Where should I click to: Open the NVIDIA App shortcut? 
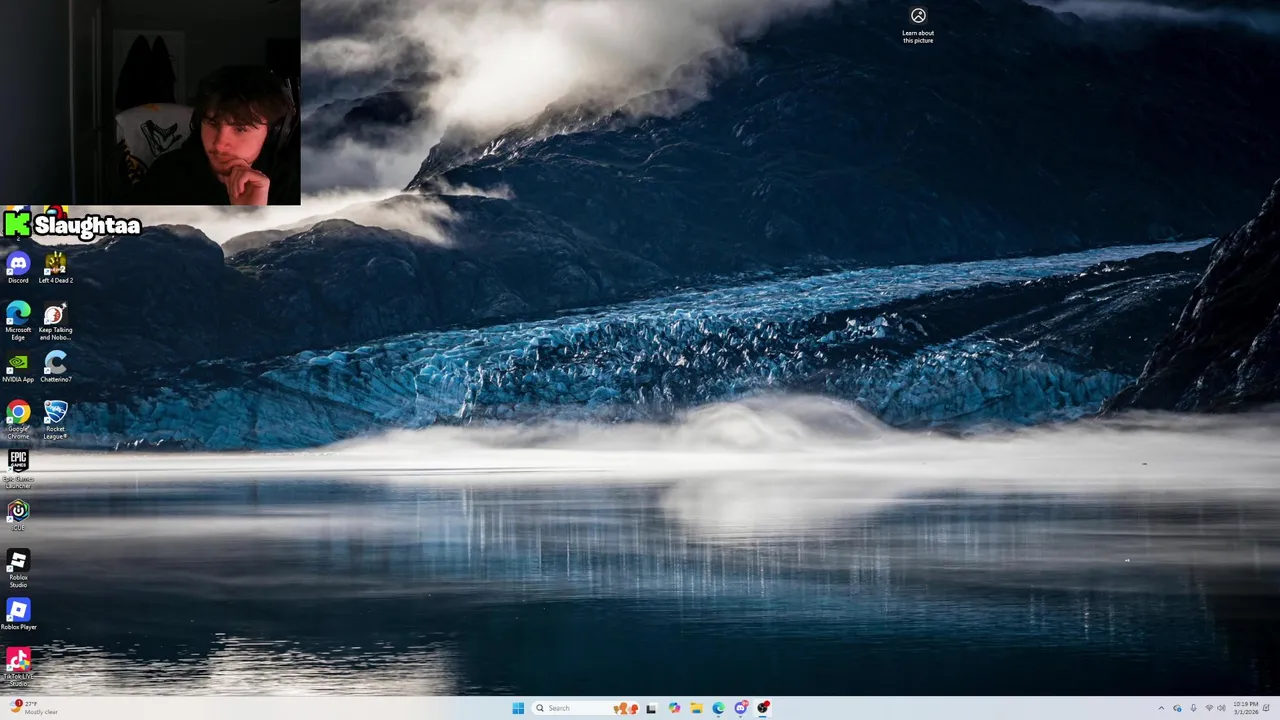[x=18, y=367]
